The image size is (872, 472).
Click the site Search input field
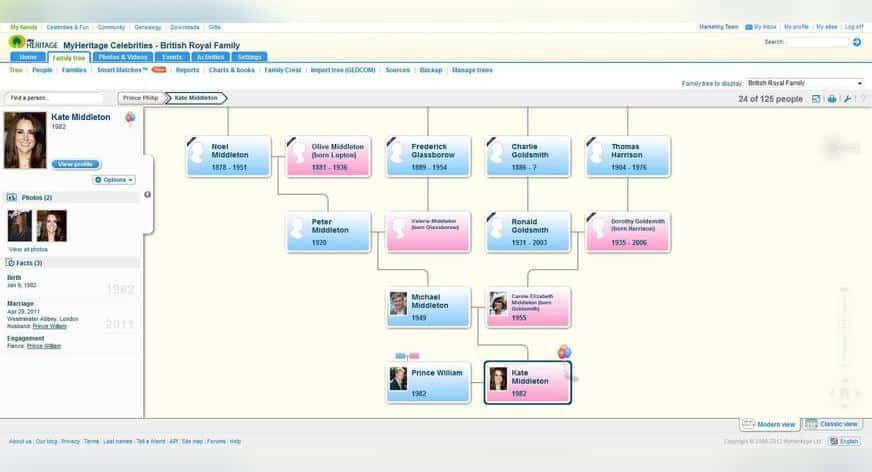(816, 42)
